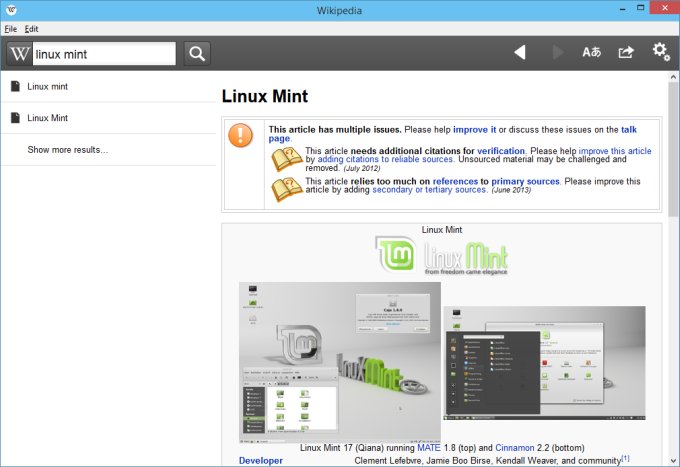Close the Wikipedia window
This screenshot has width=680, height=467.
pyautogui.click(x=664, y=8)
